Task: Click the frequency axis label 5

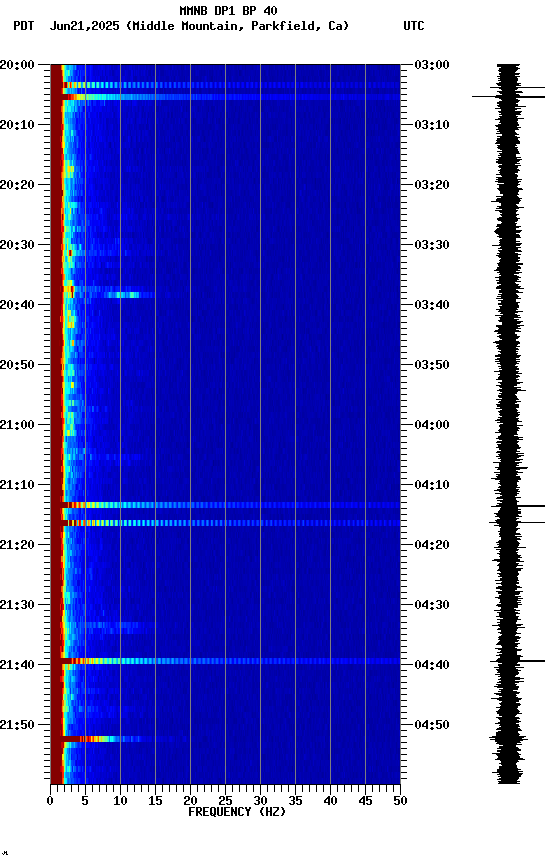Action: [x=85, y=801]
